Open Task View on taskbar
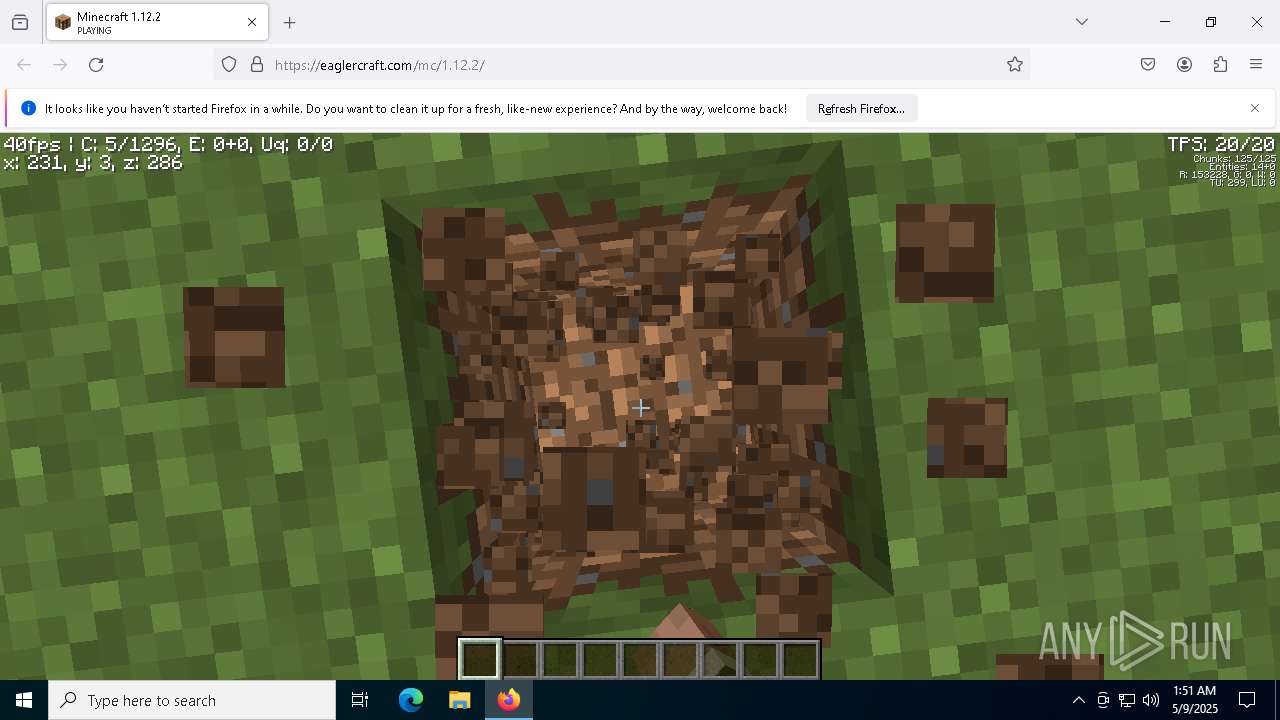1280x720 pixels. [360, 700]
